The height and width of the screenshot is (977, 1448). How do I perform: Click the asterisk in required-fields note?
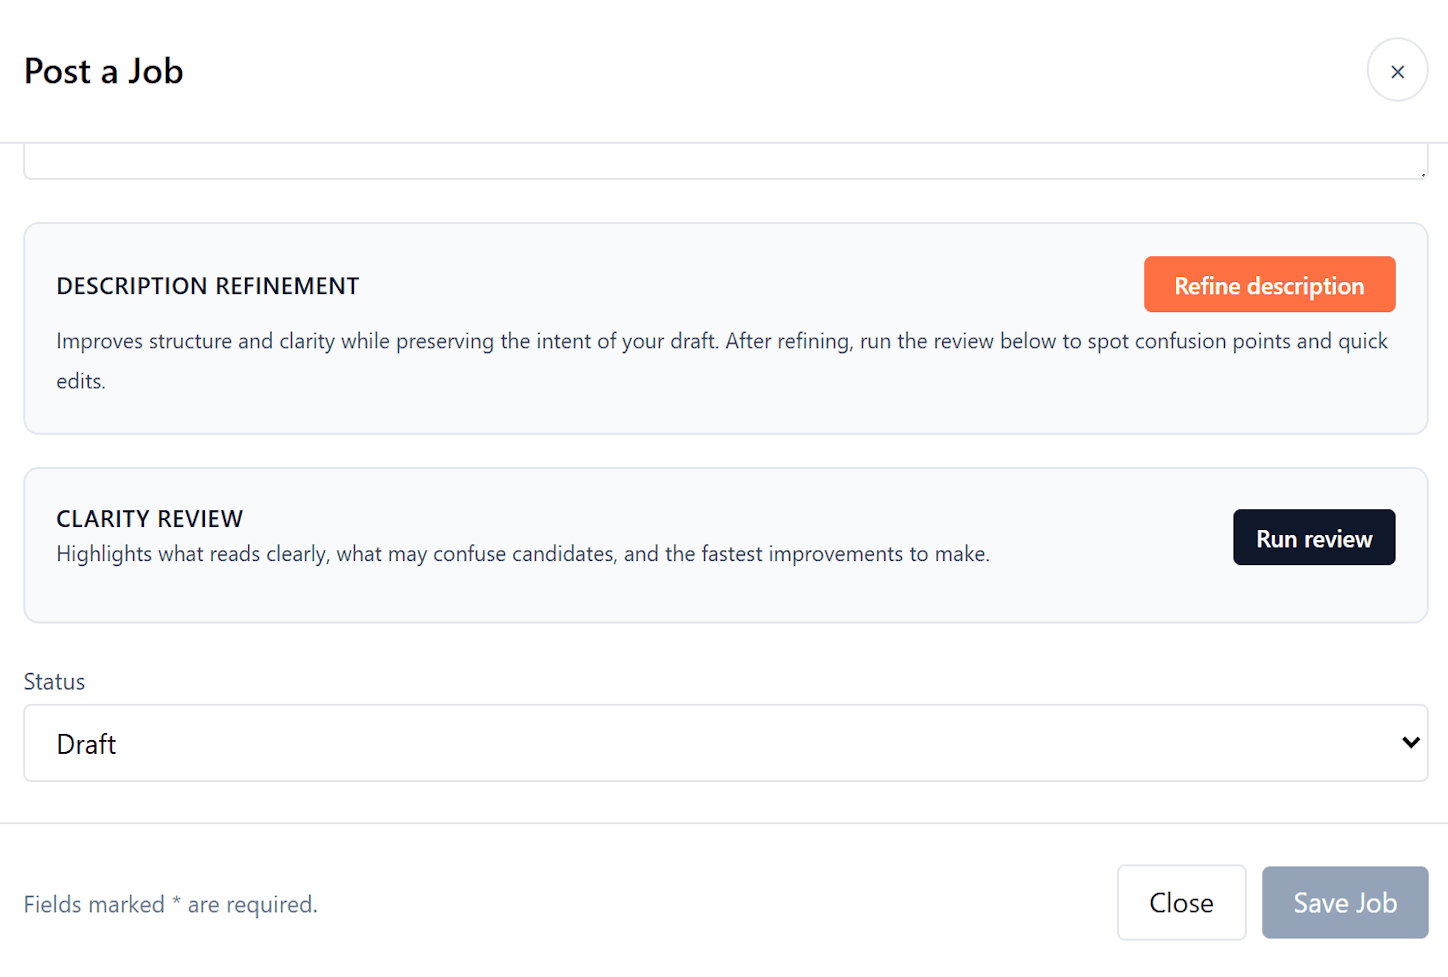176,901
